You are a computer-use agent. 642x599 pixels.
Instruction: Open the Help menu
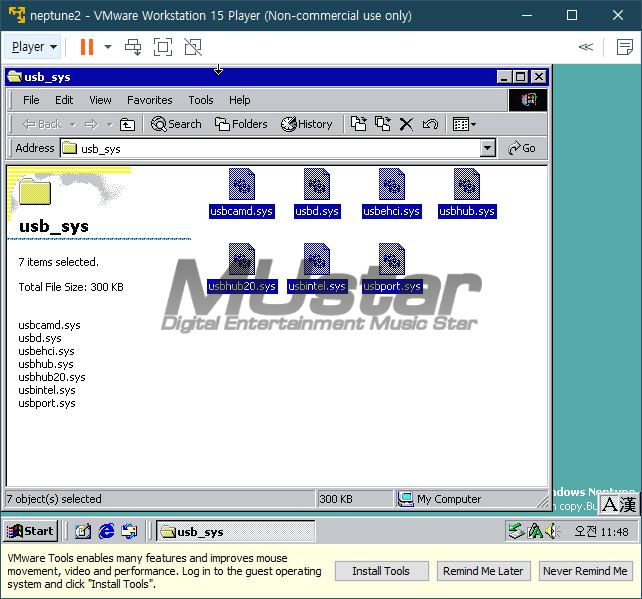coord(240,100)
